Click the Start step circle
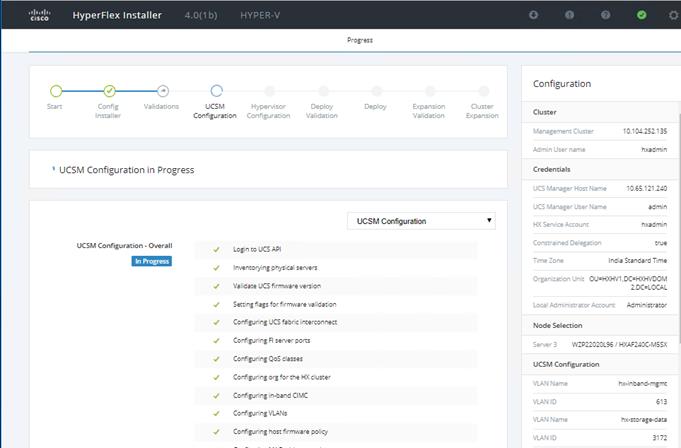This screenshot has height=448, width=681. click(56, 91)
